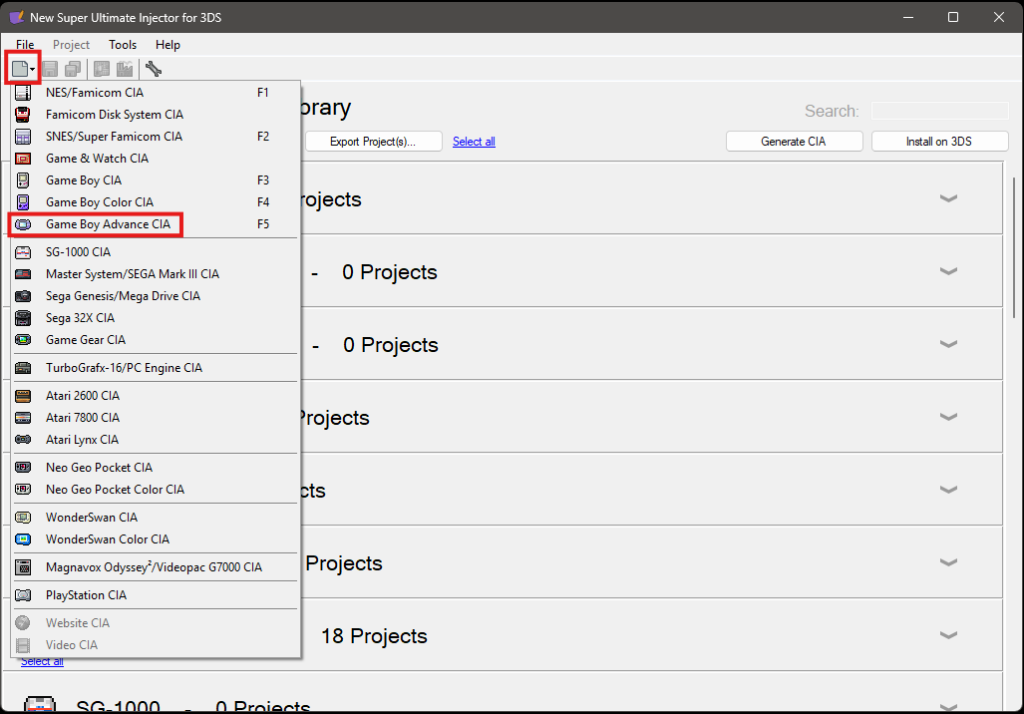Click the Export Project(s)... button
The image size is (1024, 714).
pos(374,142)
